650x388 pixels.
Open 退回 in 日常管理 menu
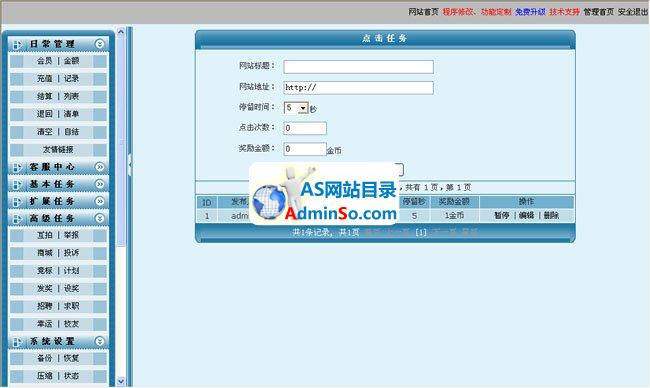click(x=45, y=114)
